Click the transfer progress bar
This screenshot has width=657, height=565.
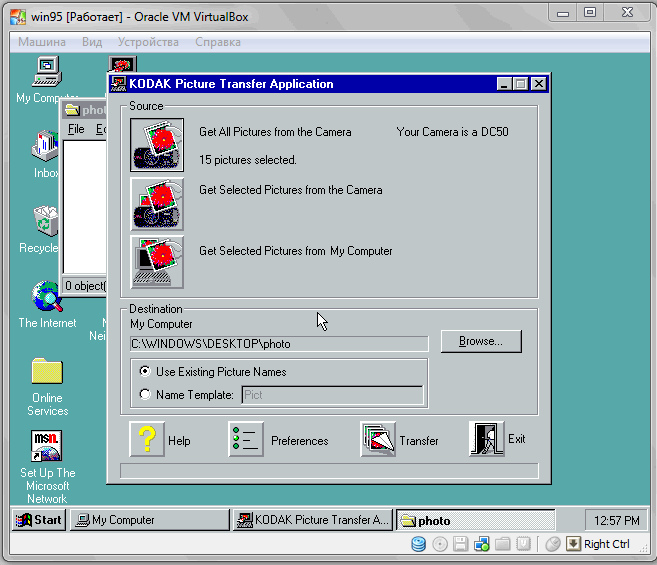point(329,471)
